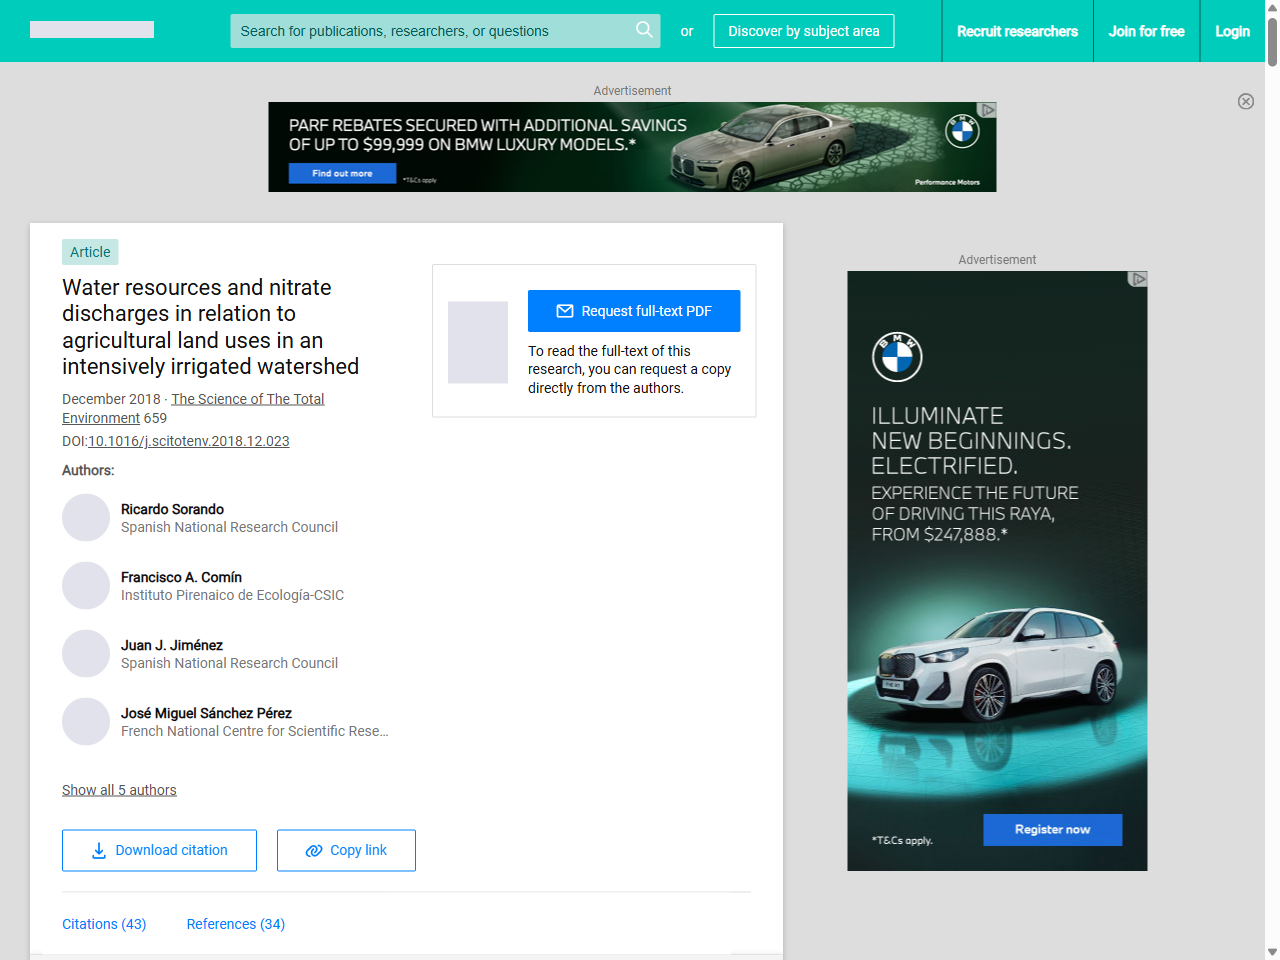Click the page scrollbar down arrow
Screen dimensions: 1280x960
tap(1272, 952)
